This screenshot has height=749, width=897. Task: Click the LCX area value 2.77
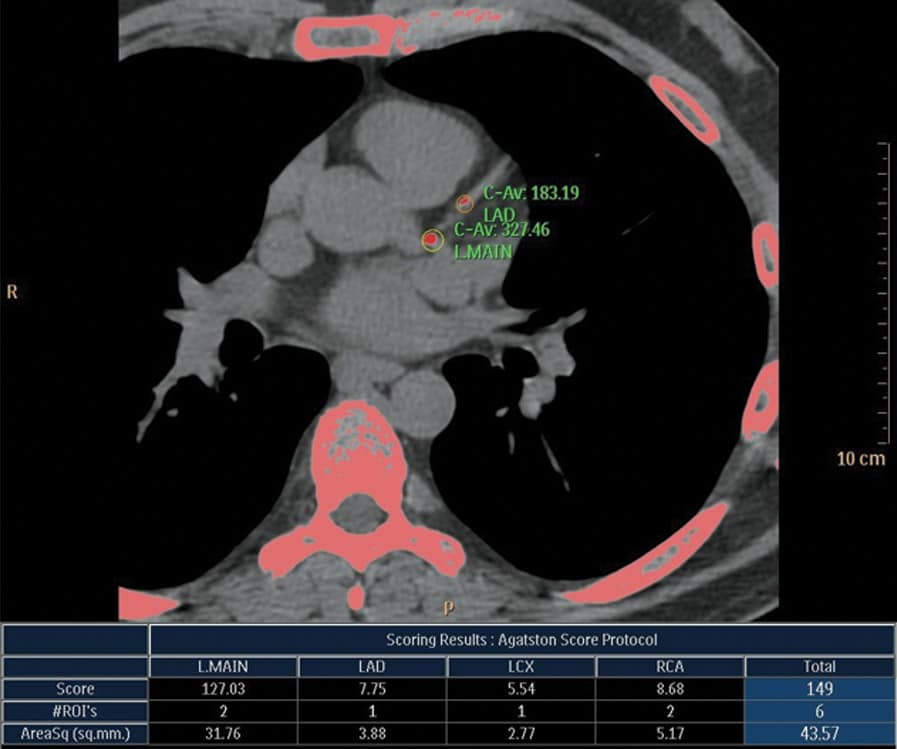(521, 734)
